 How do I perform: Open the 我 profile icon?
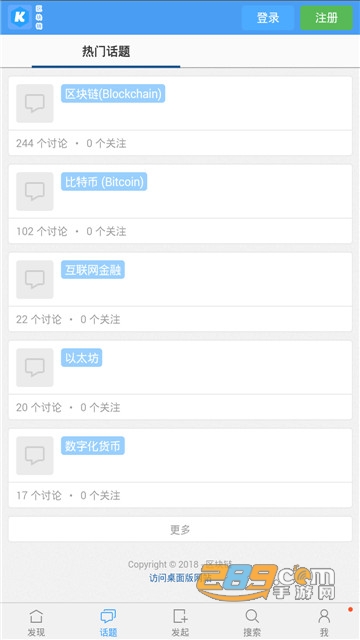click(x=324, y=616)
